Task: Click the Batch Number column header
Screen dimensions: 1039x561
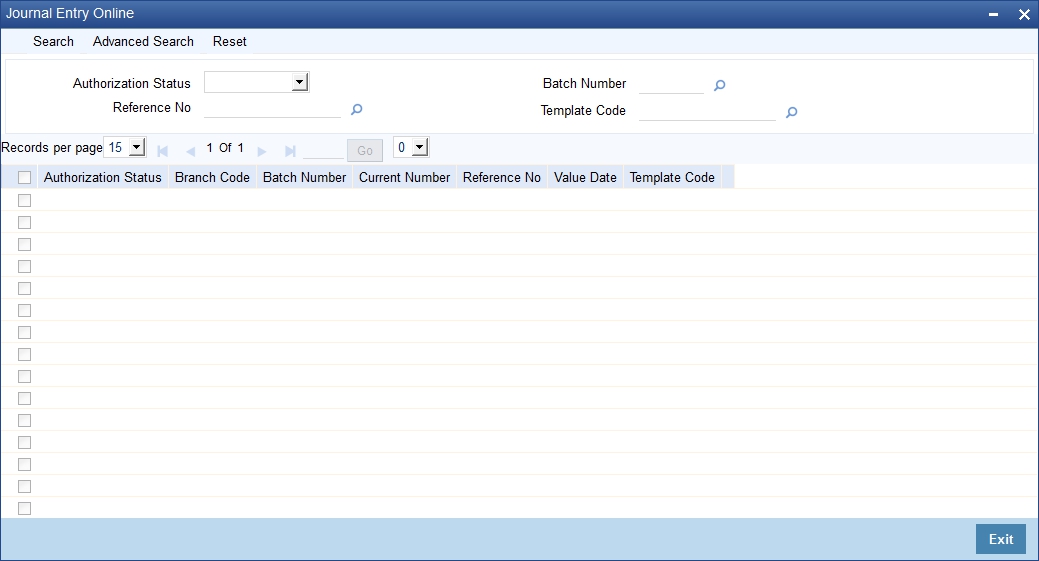Action: [x=304, y=178]
